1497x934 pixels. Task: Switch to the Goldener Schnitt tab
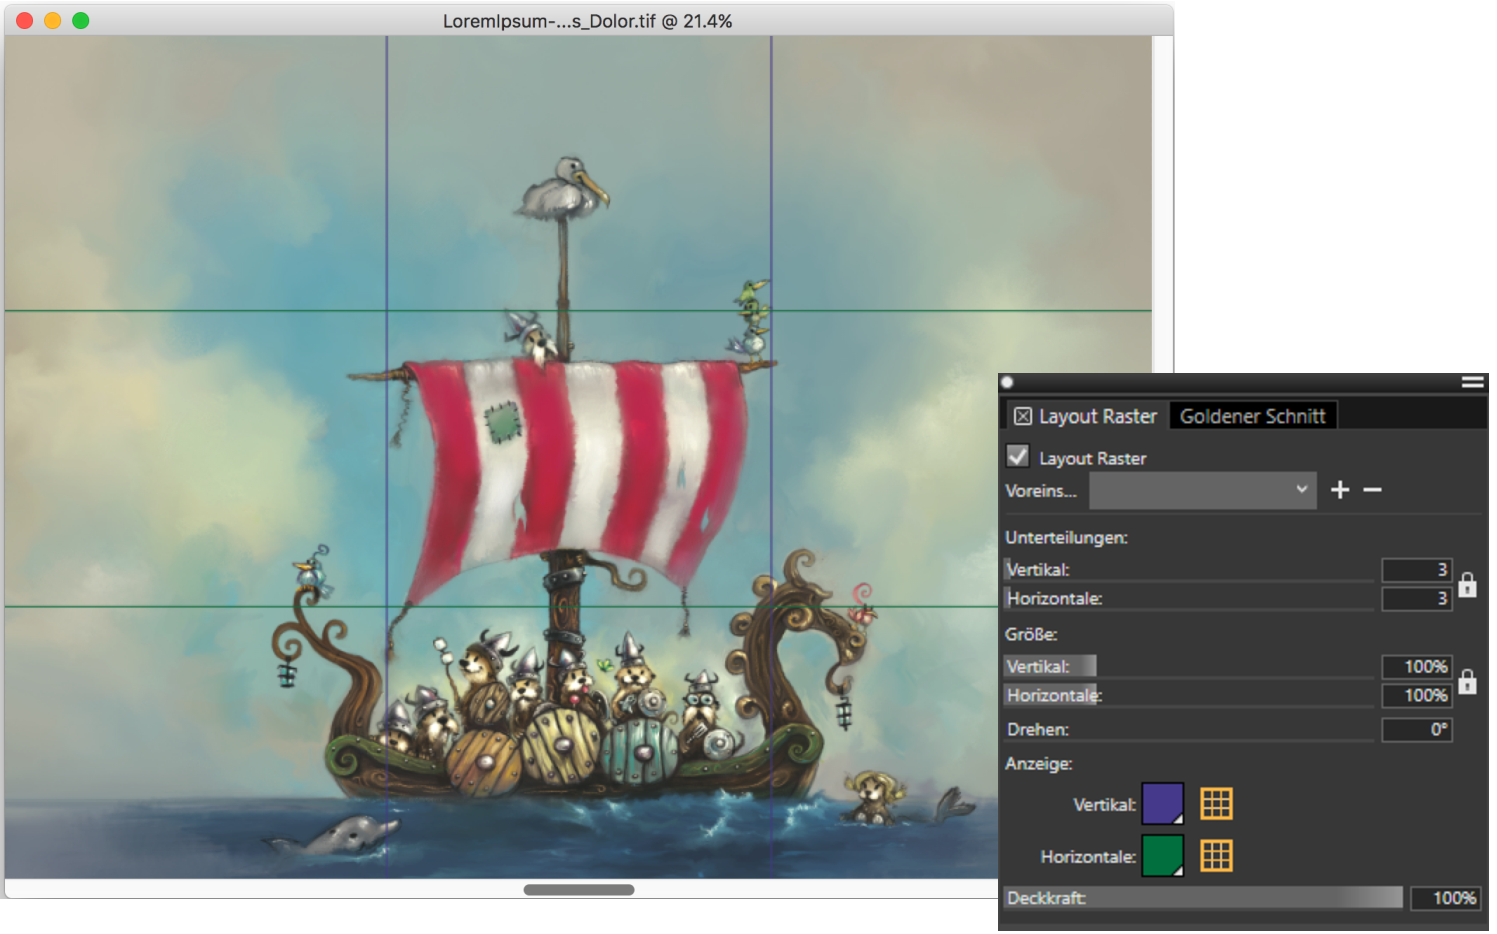coord(1252,416)
